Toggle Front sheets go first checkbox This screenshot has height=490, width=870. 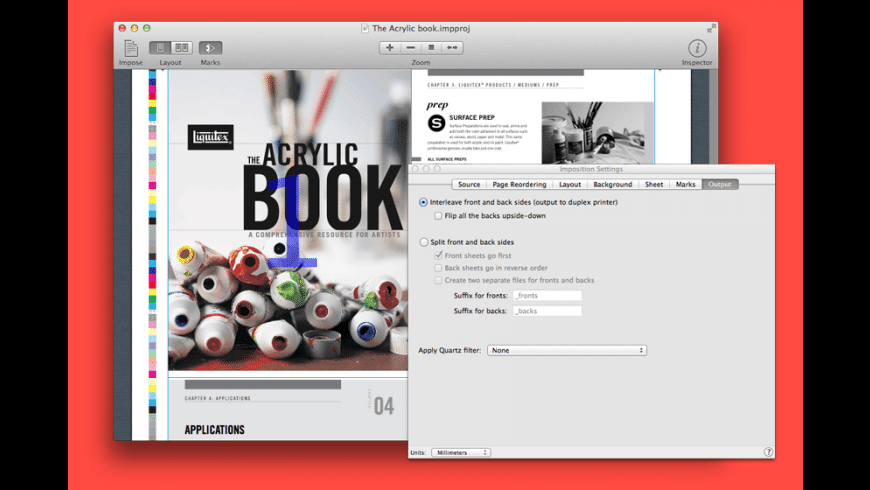coord(438,255)
